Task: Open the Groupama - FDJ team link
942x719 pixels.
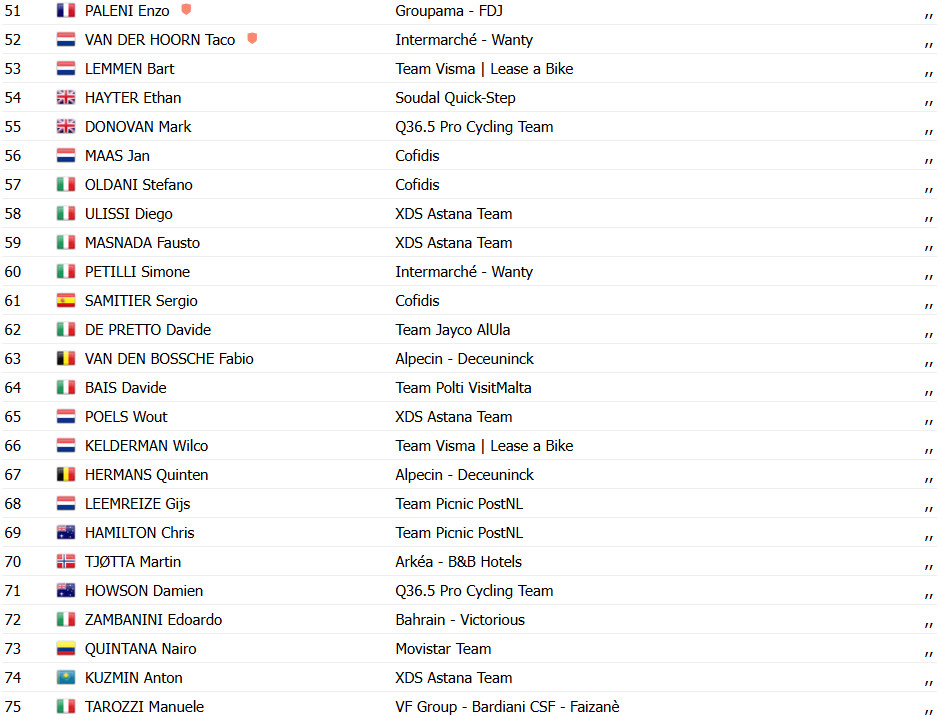Action: [449, 11]
